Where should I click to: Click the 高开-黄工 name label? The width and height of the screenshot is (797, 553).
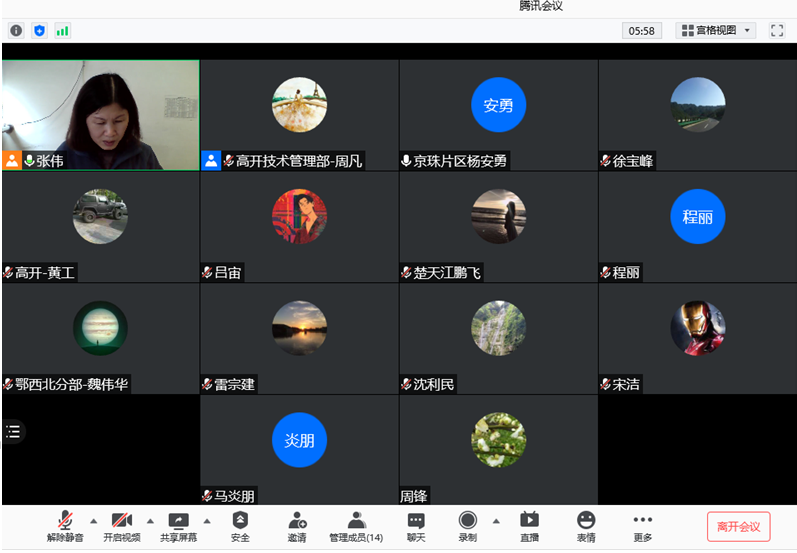[45, 273]
